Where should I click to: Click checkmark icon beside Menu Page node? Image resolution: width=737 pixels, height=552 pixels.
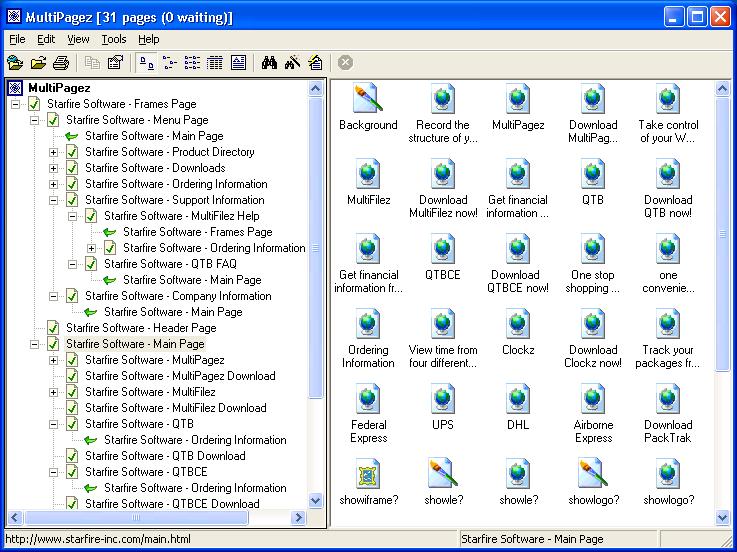click(53, 120)
